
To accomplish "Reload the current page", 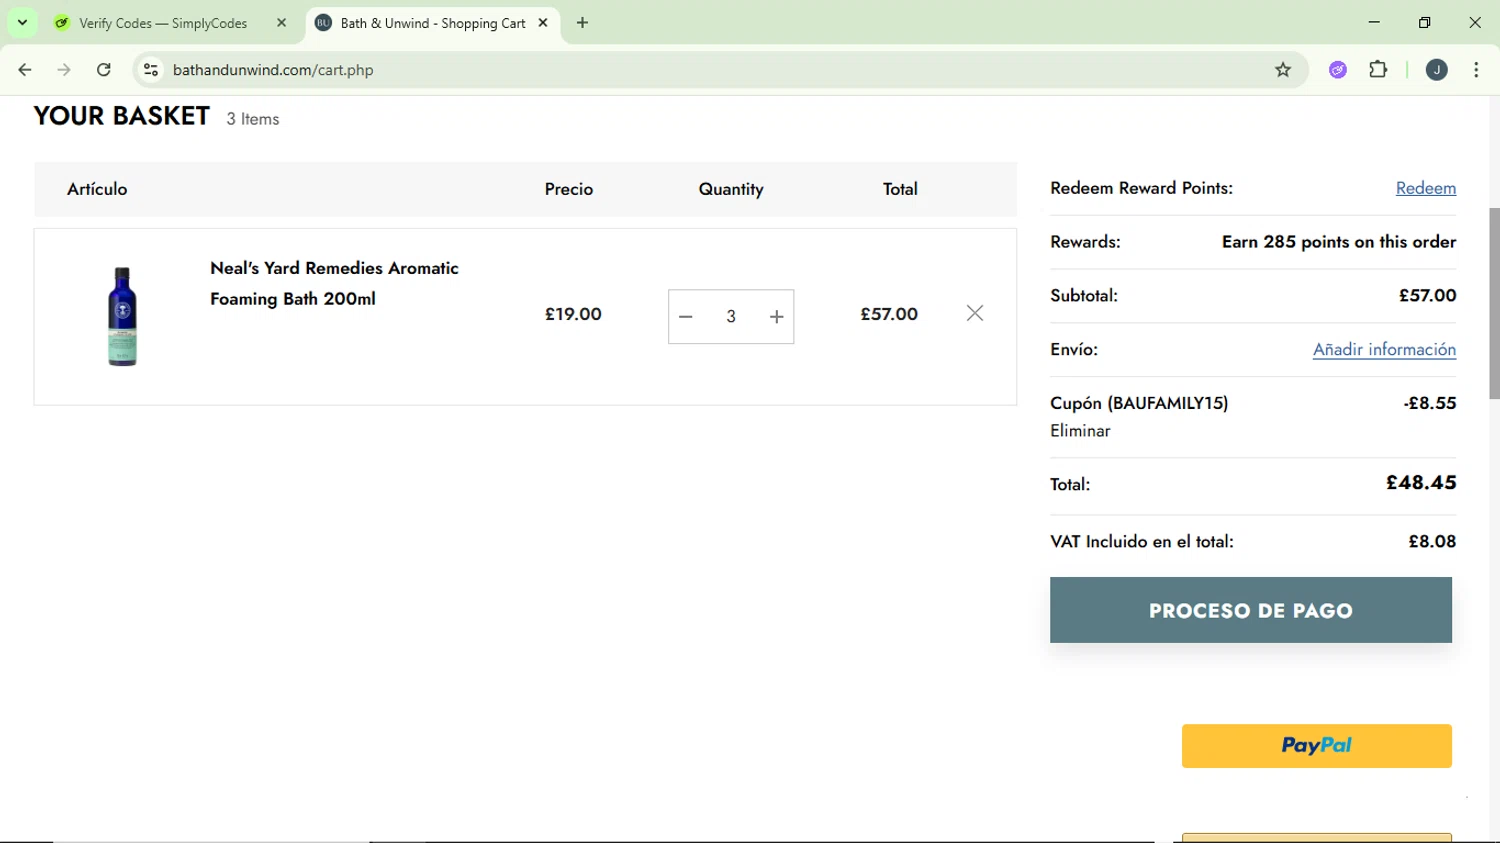I will pyautogui.click(x=104, y=70).
